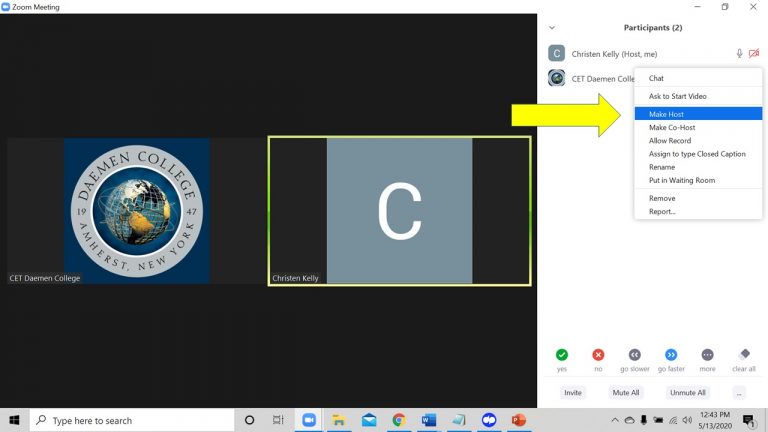Click the Zoom icon on the taskbar
Viewport: 768px width, 432px height.
tap(309, 420)
